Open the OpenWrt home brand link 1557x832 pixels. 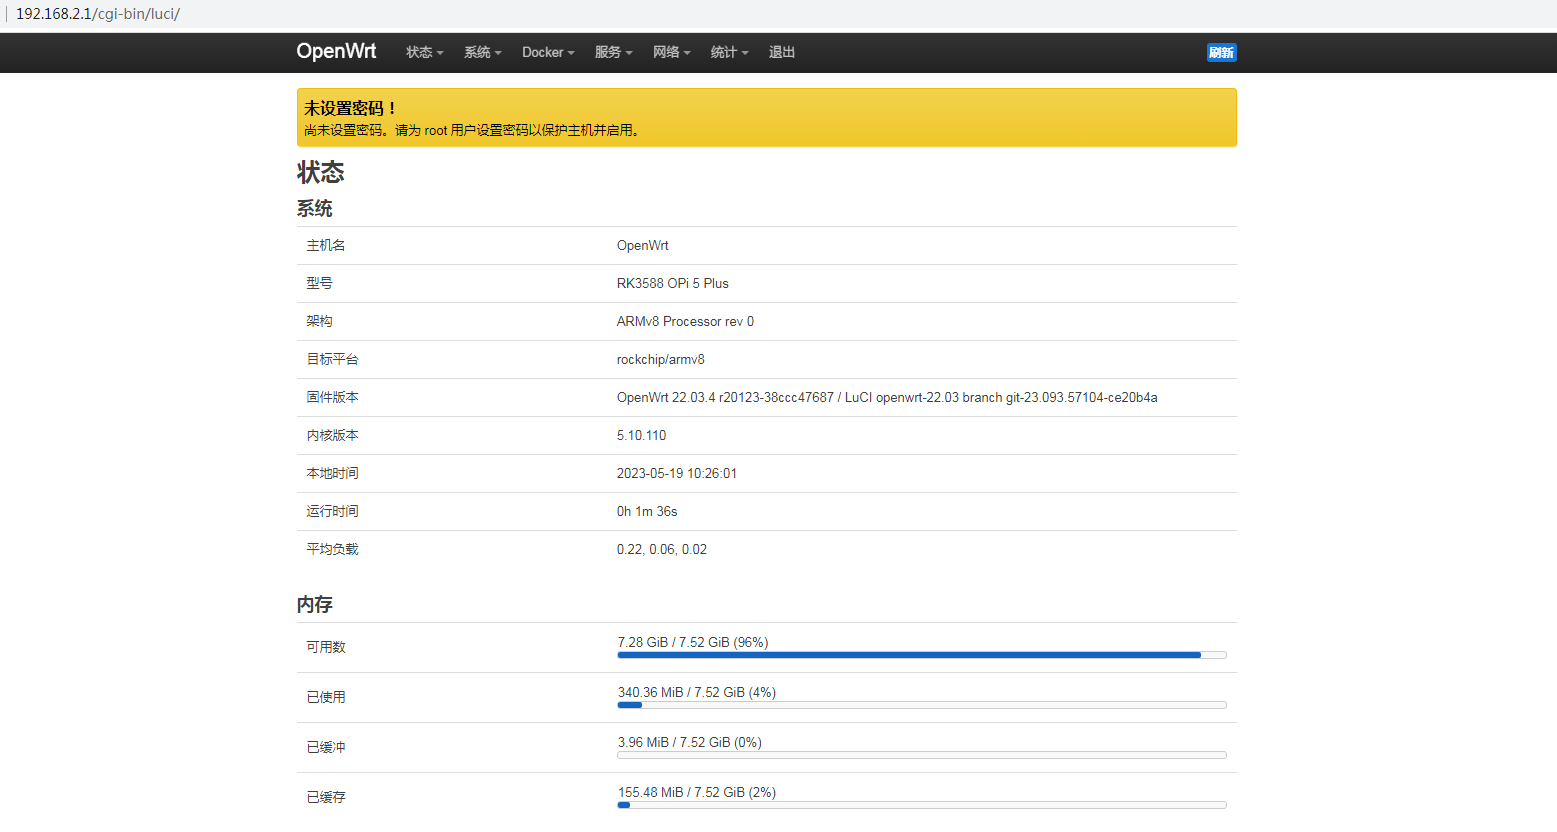pos(336,51)
